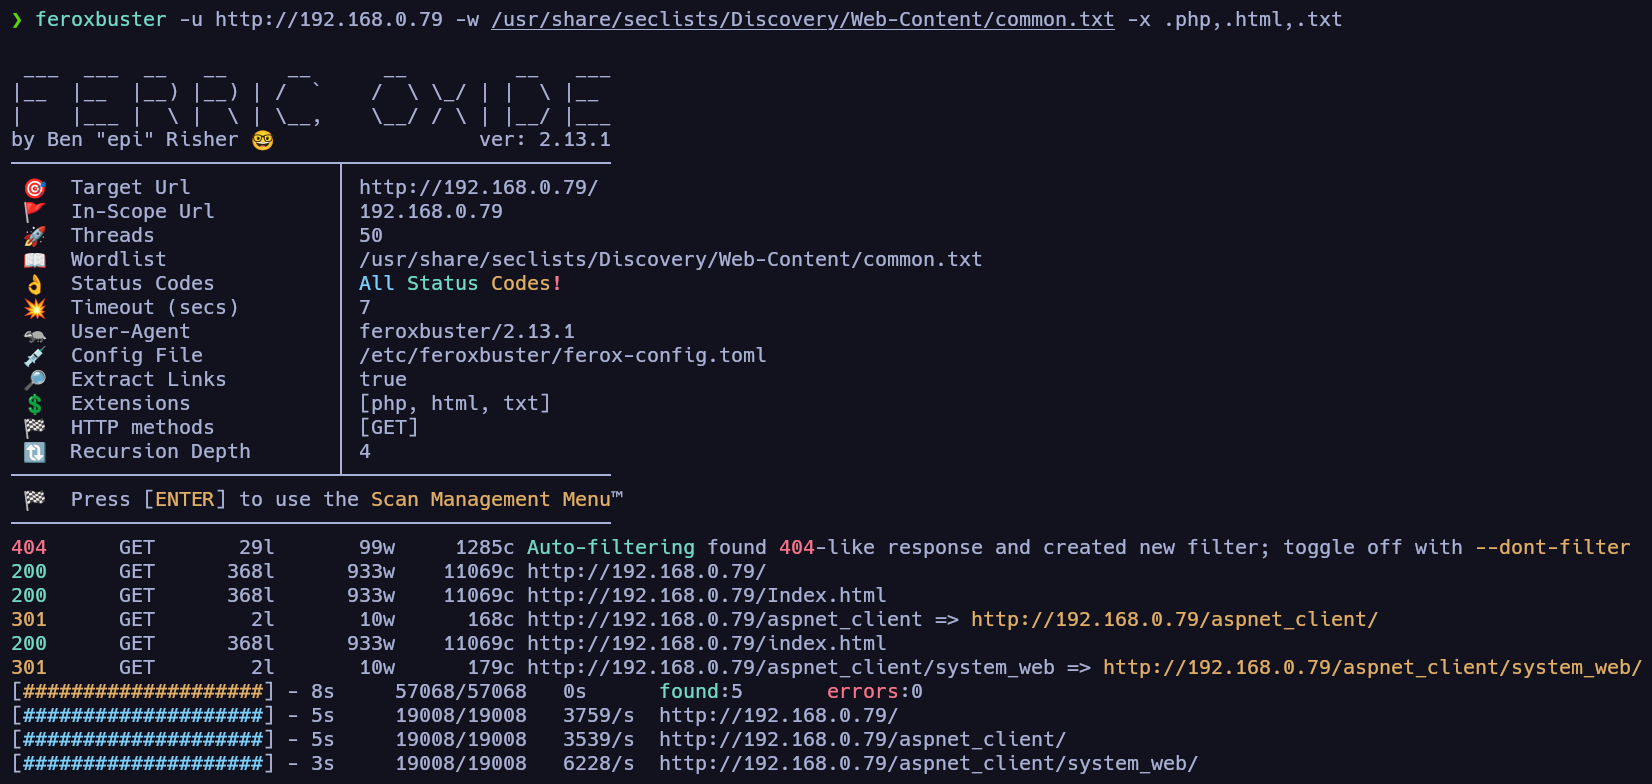Image resolution: width=1652 pixels, height=784 pixels.
Task: Click the [GET] HTTP methods value
Action: tap(389, 428)
